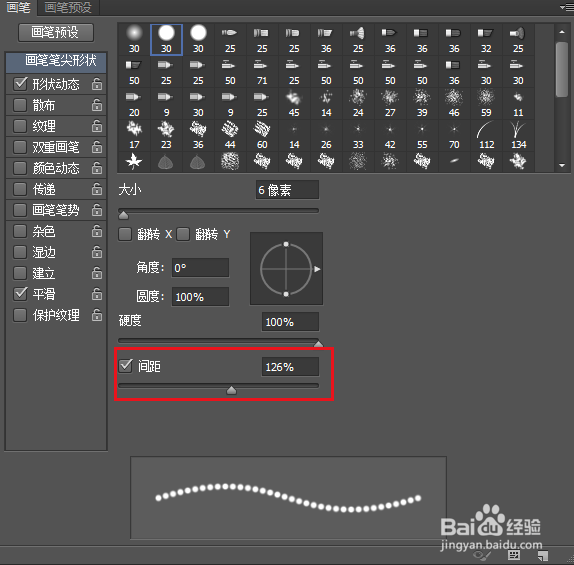
Task: Toggle the 间距 spacing checkbox
Action: [x=126, y=366]
